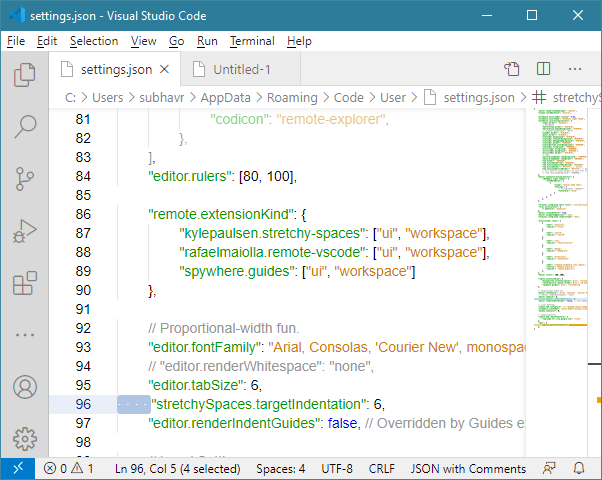Click the AppData breadcrumb segment
Image resolution: width=602 pixels, height=480 pixels.
pyautogui.click(x=225, y=98)
